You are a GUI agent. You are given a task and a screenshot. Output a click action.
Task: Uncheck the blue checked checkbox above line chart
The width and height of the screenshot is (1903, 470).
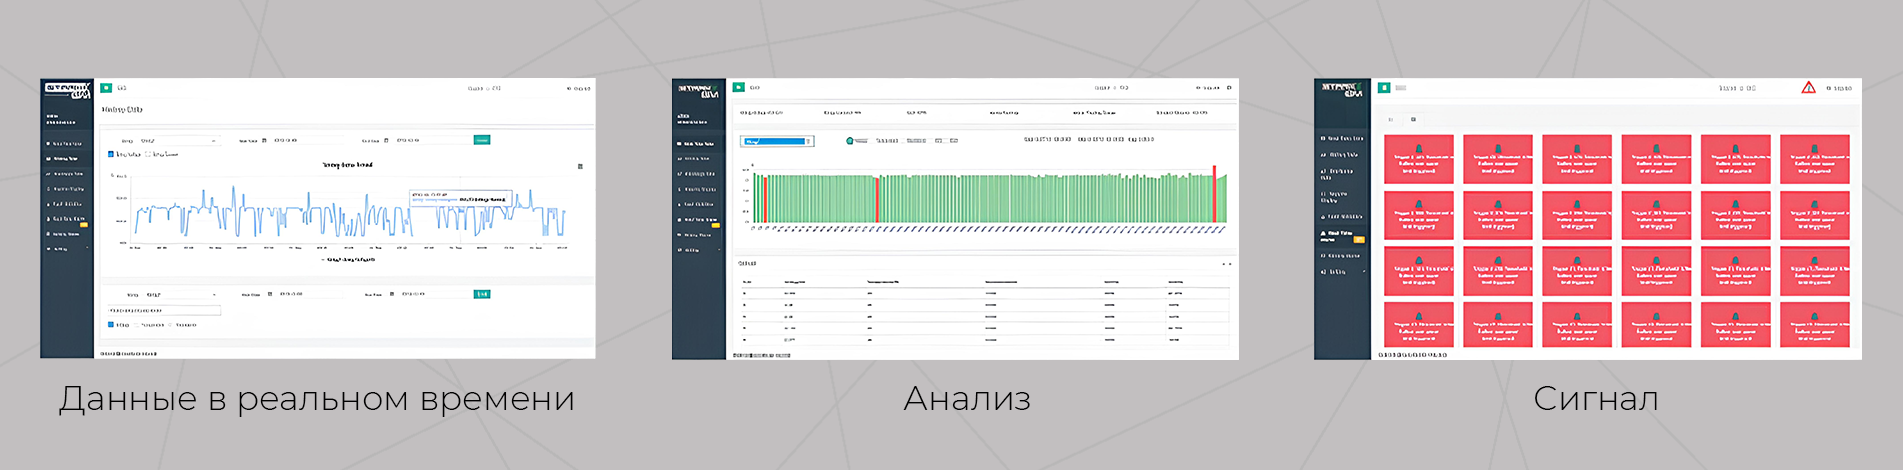(111, 154)
